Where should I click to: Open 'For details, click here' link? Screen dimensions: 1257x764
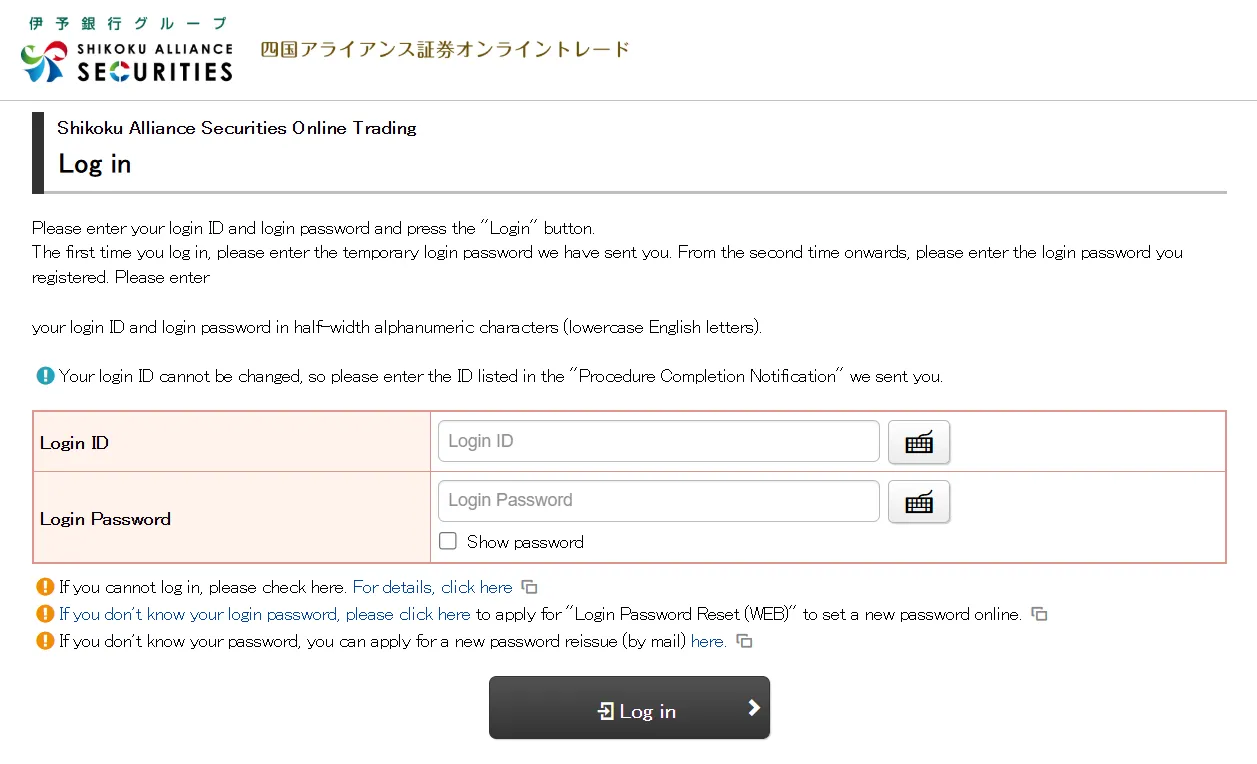[432, 587]
